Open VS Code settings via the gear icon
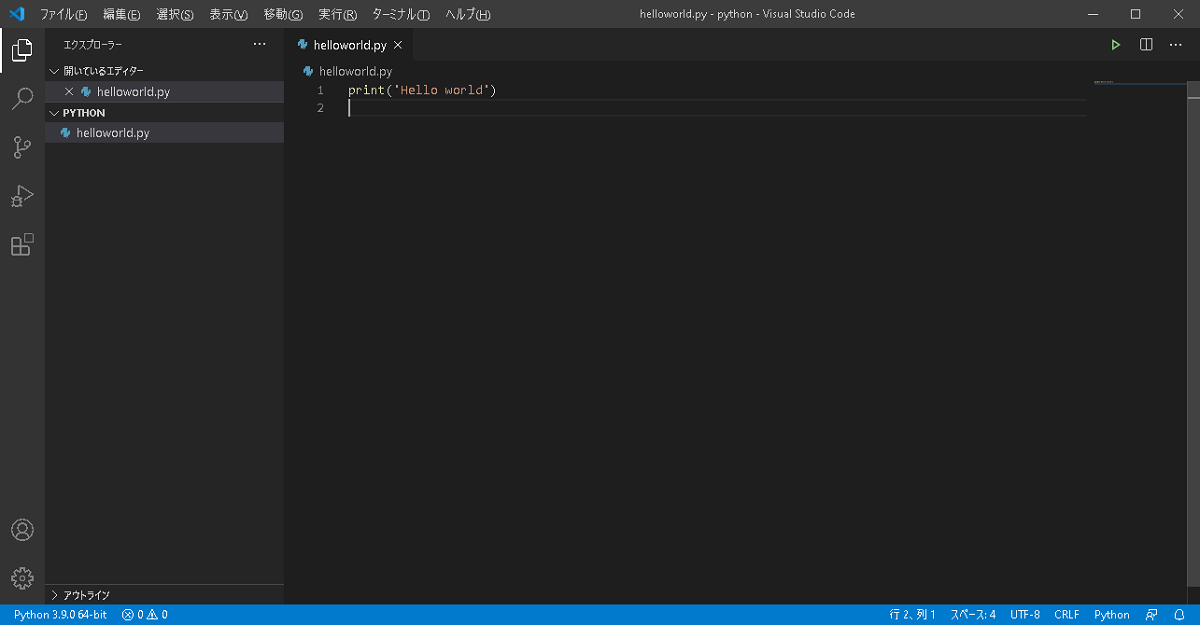Image resolution: width=1200 pixels, height=625 pixels. (x=22, y=577)
